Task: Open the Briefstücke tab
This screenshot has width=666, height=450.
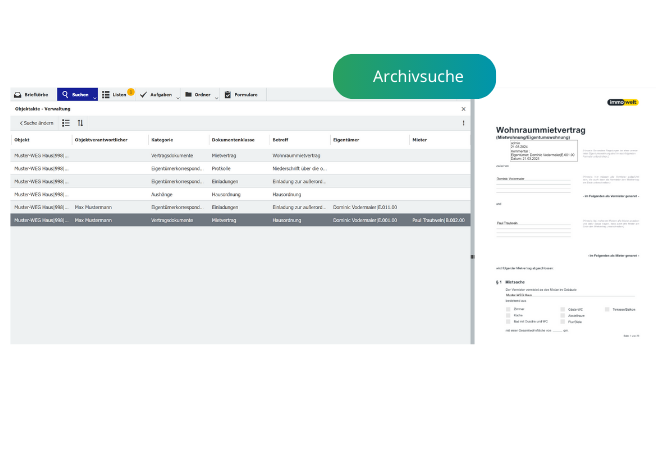Action: pyautogui.click(x=32, y=95)
